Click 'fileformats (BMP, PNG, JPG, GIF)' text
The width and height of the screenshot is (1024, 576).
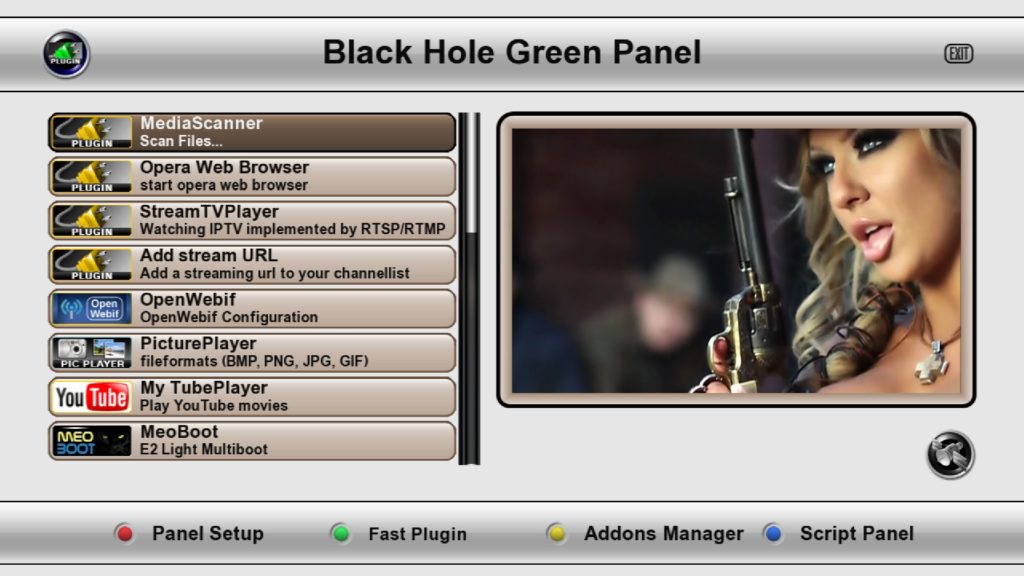pyautogui.click(x=254, y=361)
